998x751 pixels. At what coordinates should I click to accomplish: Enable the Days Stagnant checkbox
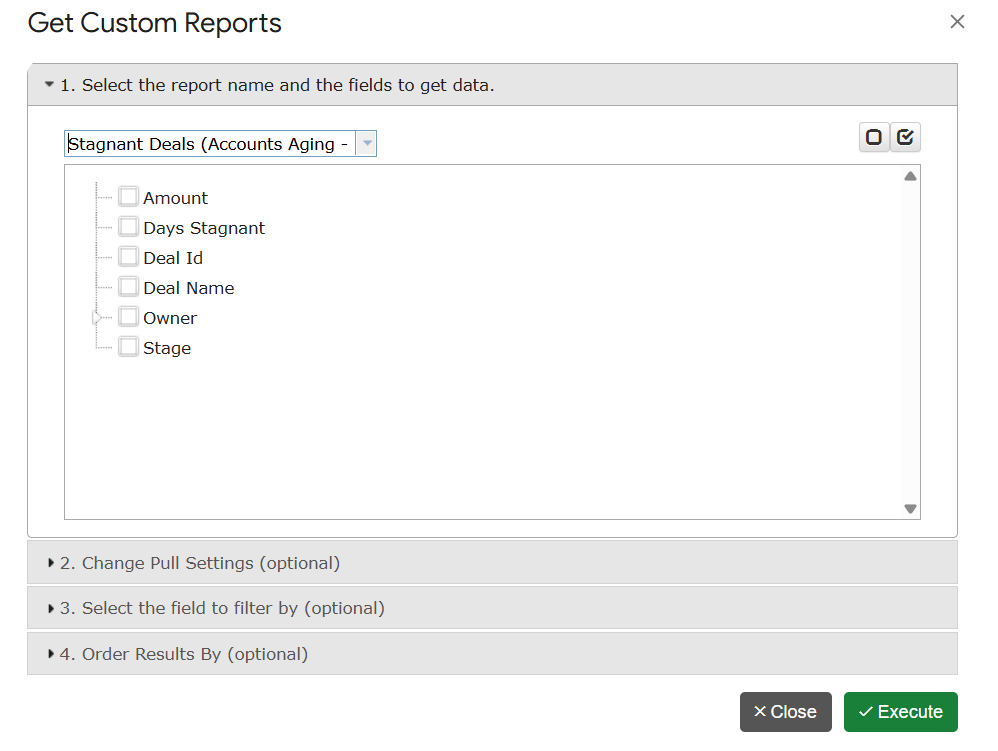(x=128, y=227)
